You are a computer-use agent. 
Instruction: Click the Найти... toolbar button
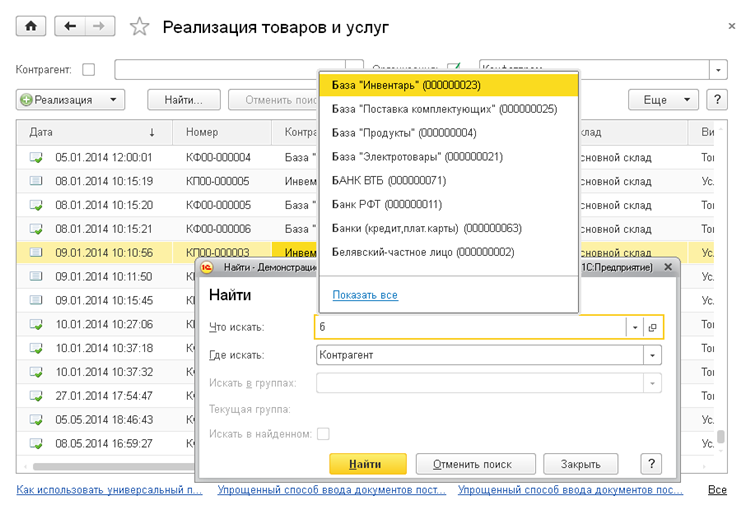click(184, 100)
